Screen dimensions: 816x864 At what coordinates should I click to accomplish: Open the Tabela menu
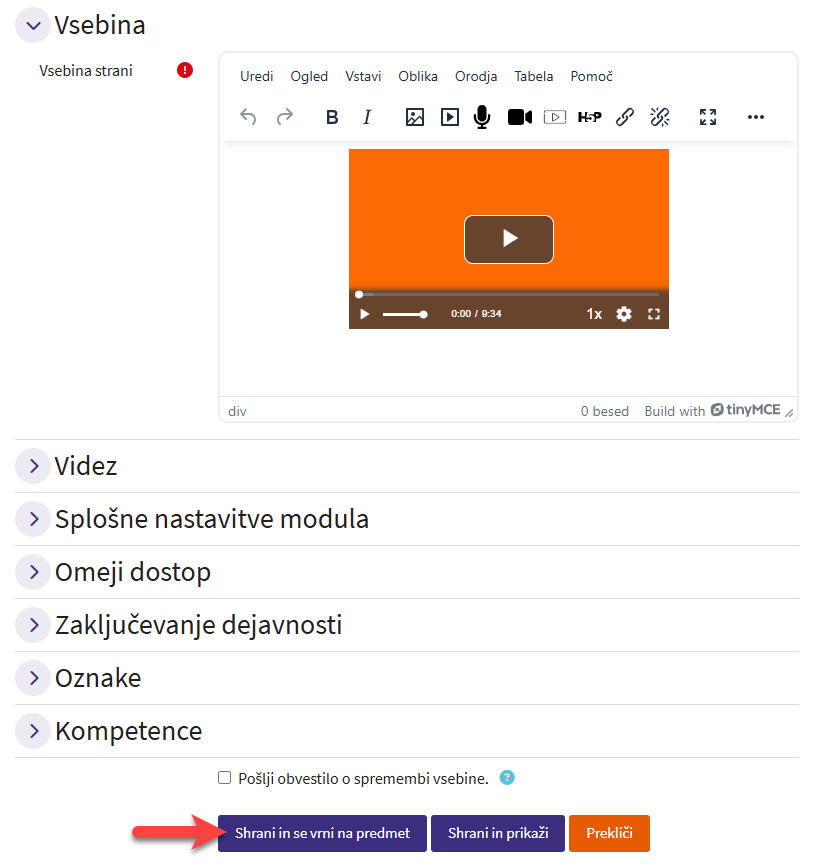coord(534,76)
